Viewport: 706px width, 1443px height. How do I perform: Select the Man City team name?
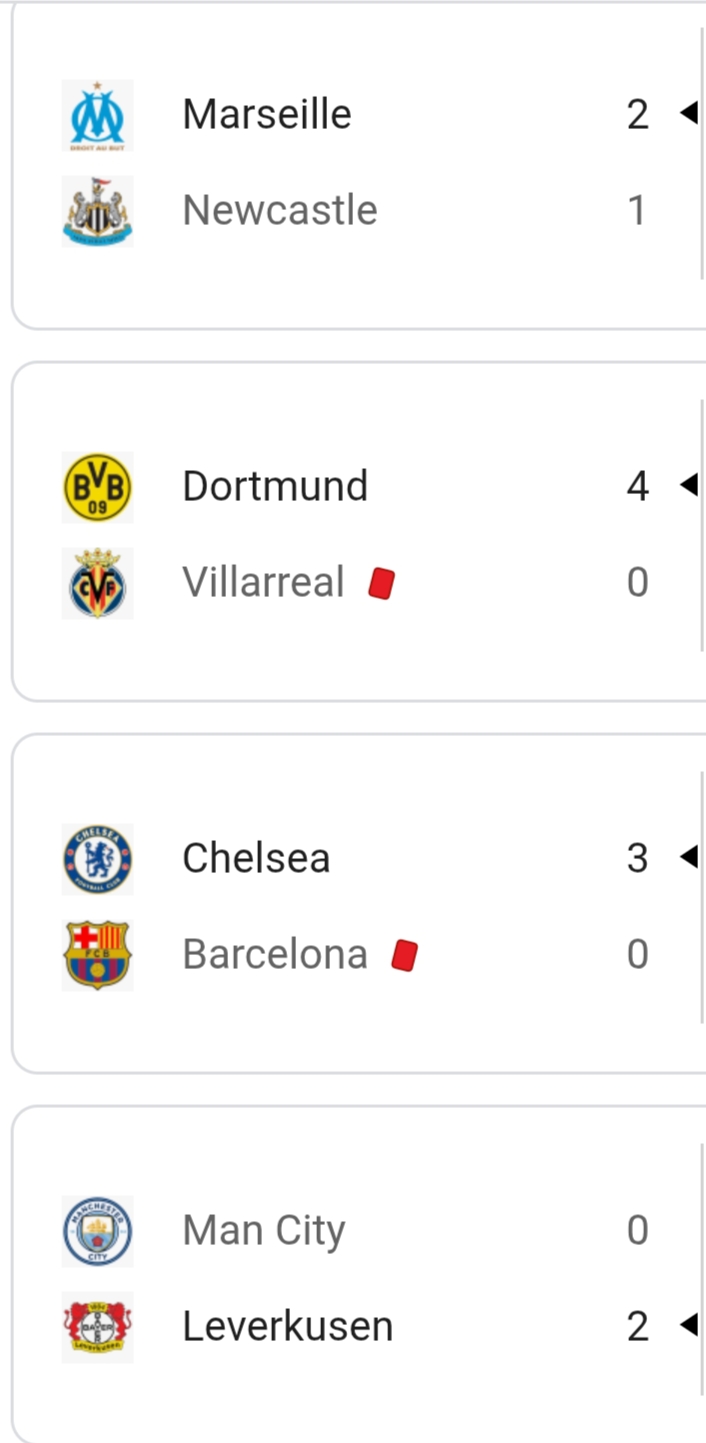(x=263, y=1230)
